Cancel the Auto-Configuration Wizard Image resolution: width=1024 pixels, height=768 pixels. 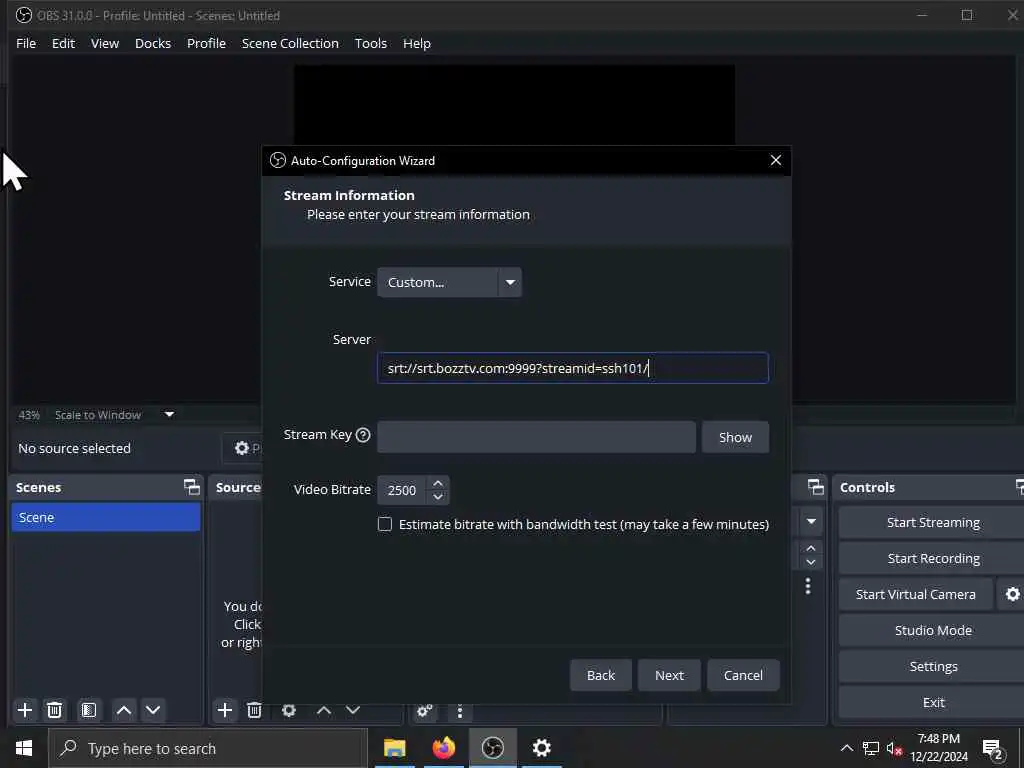[743, 675]
